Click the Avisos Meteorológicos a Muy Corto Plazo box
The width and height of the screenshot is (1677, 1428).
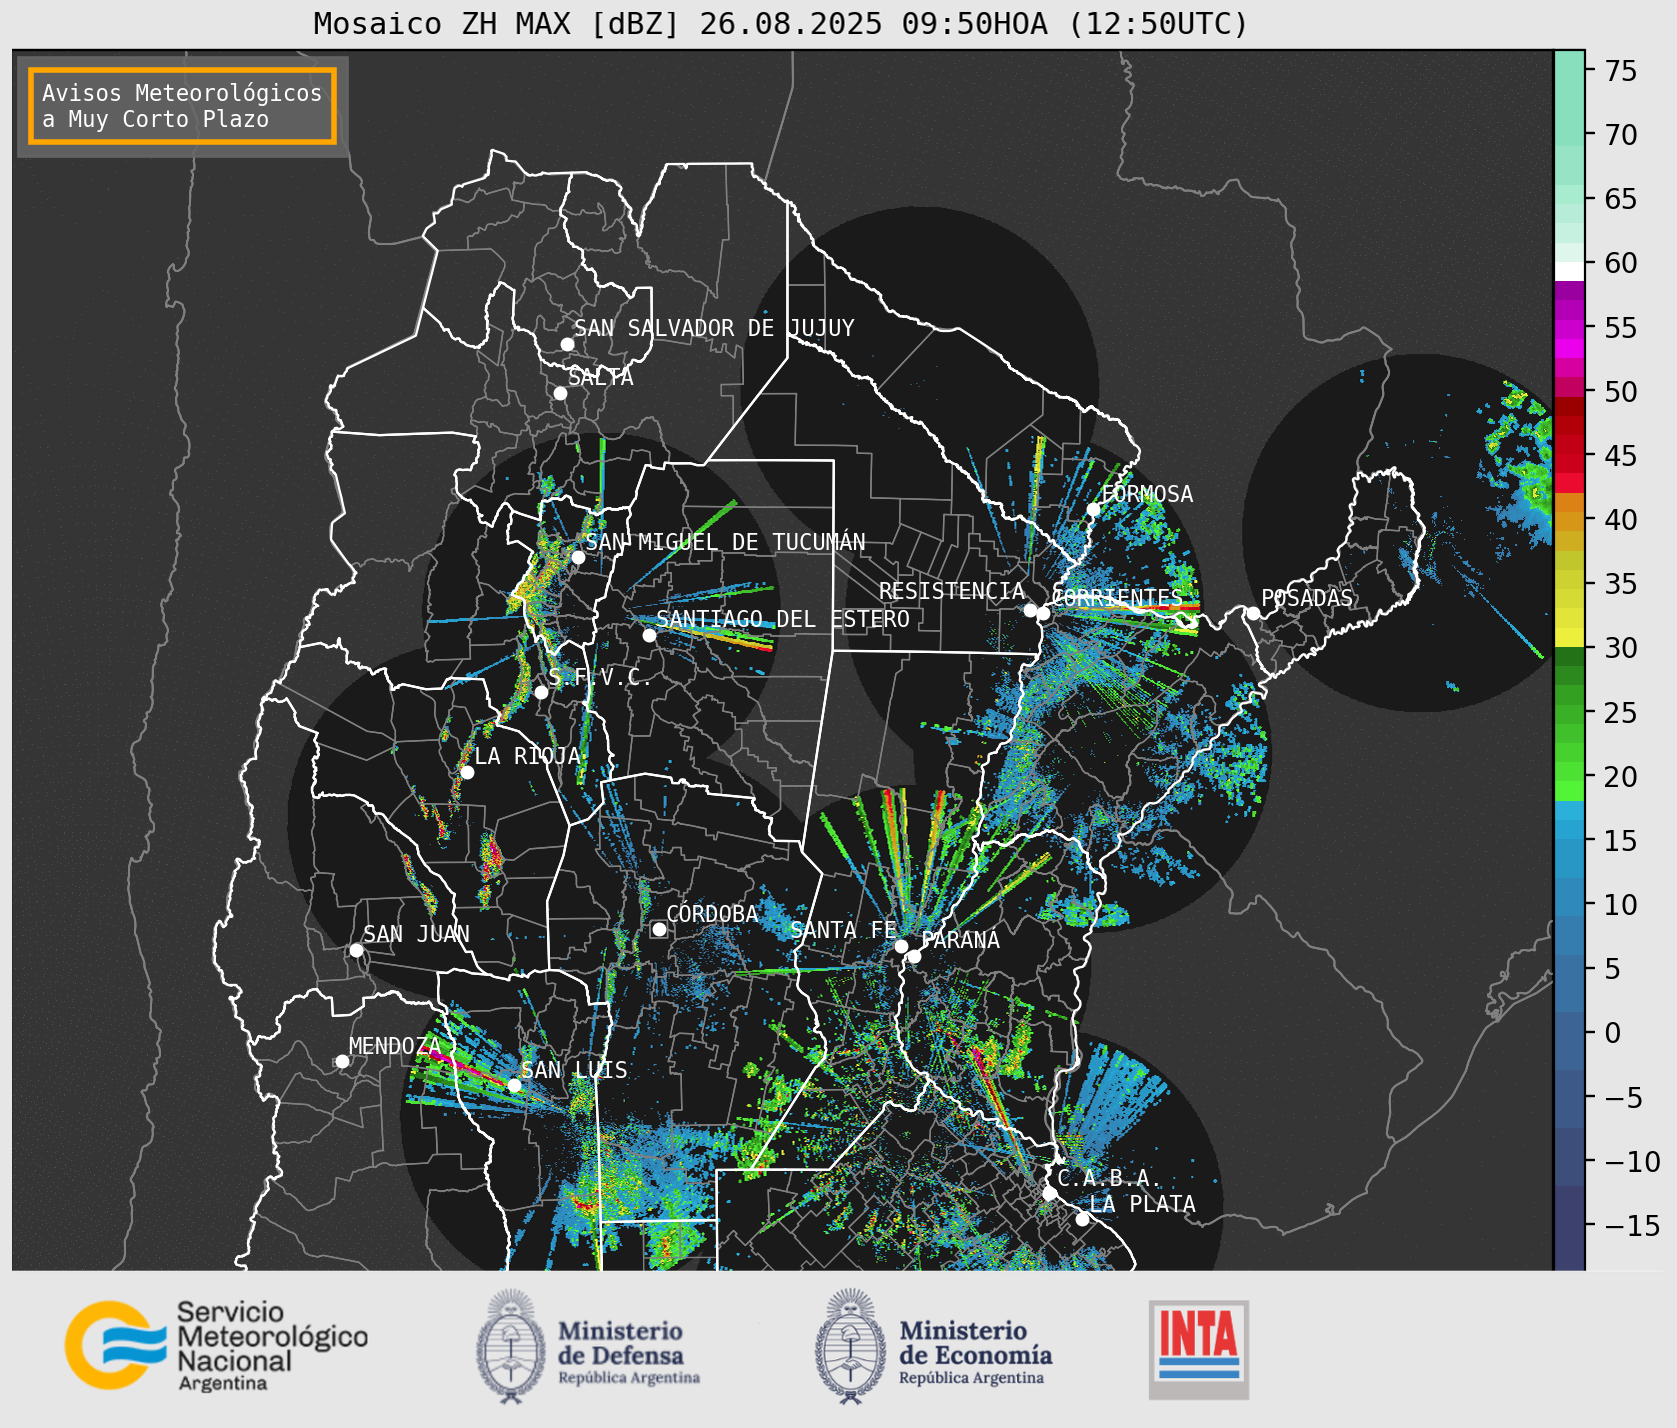182,107
